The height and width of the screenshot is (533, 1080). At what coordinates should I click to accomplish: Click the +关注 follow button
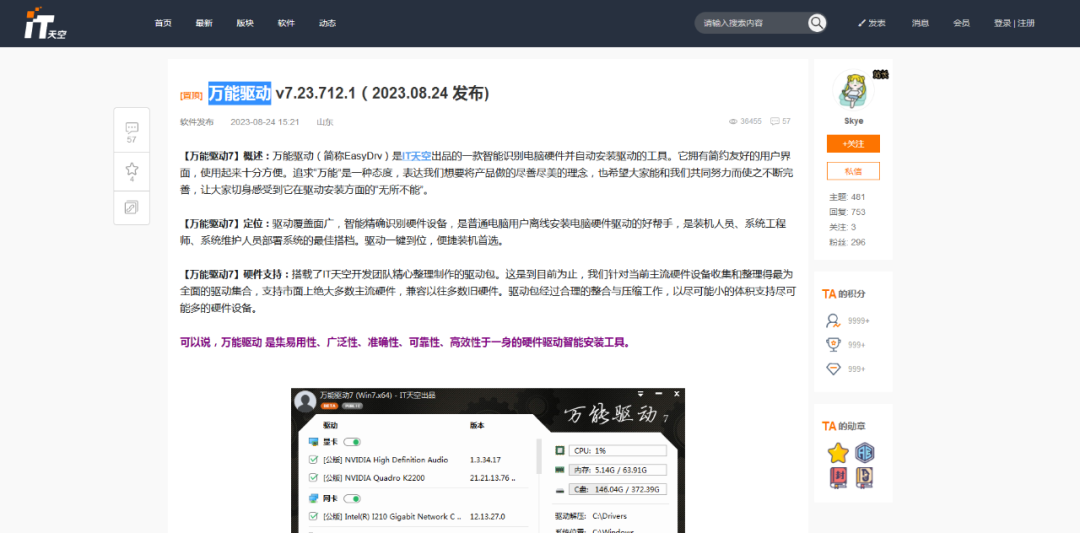(853, 144)
